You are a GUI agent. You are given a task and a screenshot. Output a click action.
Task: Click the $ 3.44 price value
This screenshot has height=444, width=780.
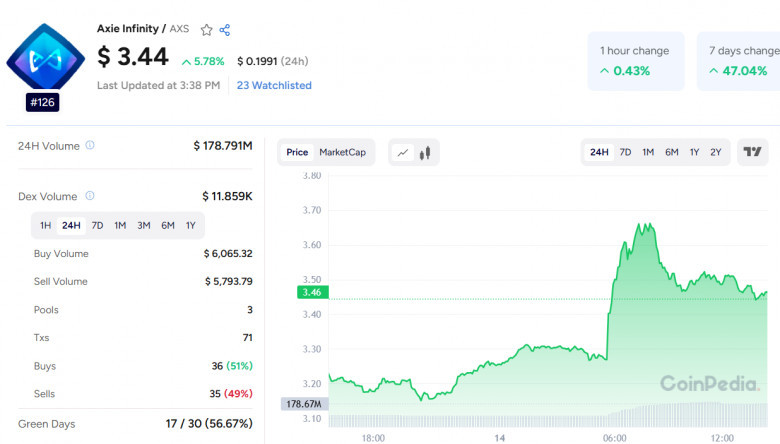133,56
